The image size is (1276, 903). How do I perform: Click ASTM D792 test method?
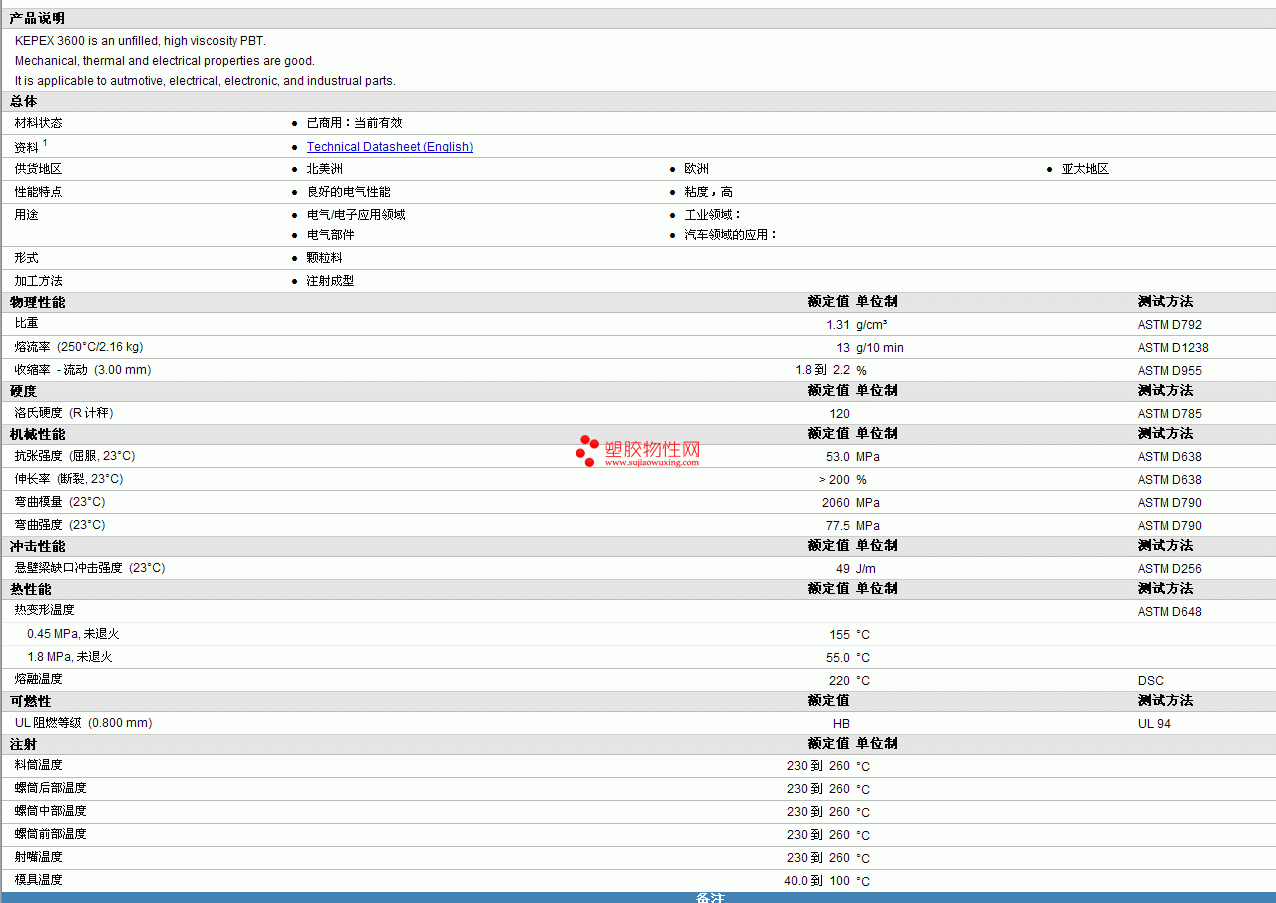click(x=1170, y=325)
